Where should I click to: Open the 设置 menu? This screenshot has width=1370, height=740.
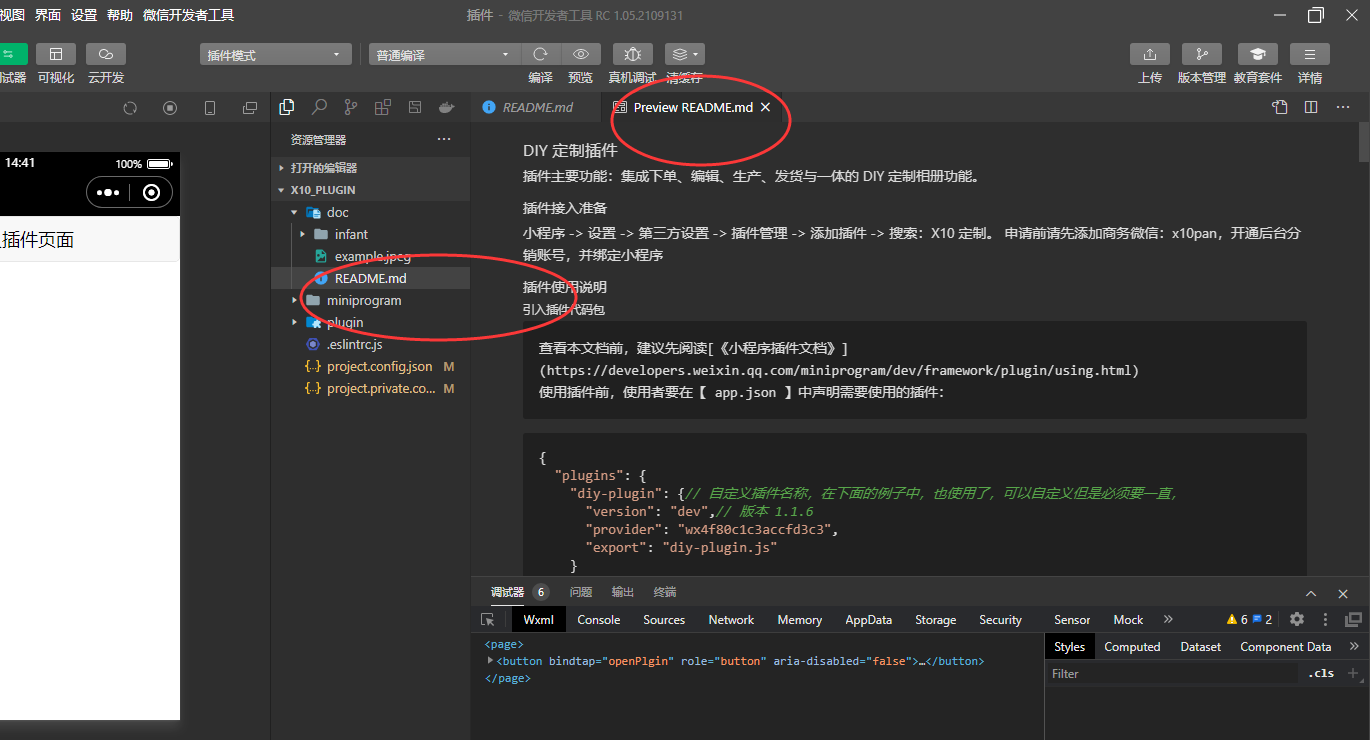tap(84, 15)
